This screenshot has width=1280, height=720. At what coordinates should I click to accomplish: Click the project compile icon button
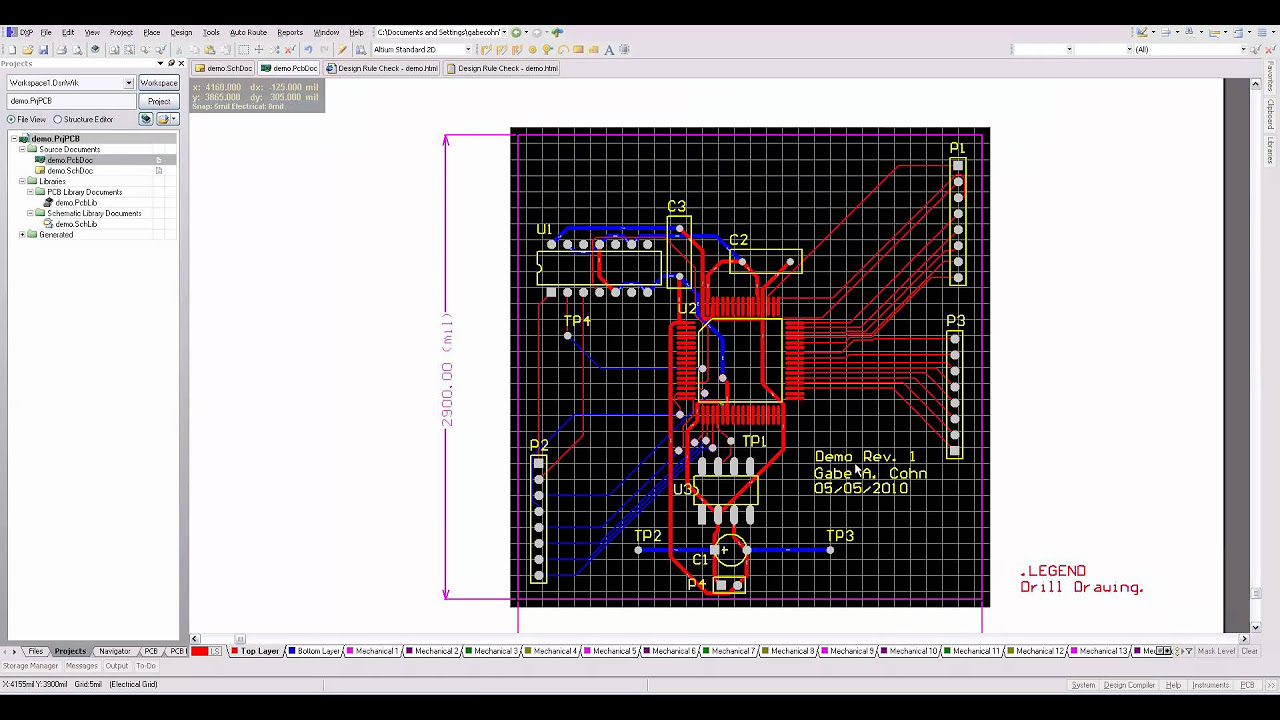[x=146, y=119]
